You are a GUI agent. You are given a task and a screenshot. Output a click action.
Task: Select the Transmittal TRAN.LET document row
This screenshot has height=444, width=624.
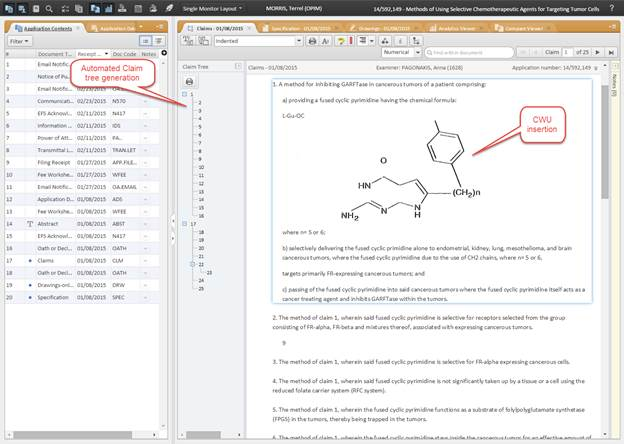pyautogui.click(x=82, y=150)
